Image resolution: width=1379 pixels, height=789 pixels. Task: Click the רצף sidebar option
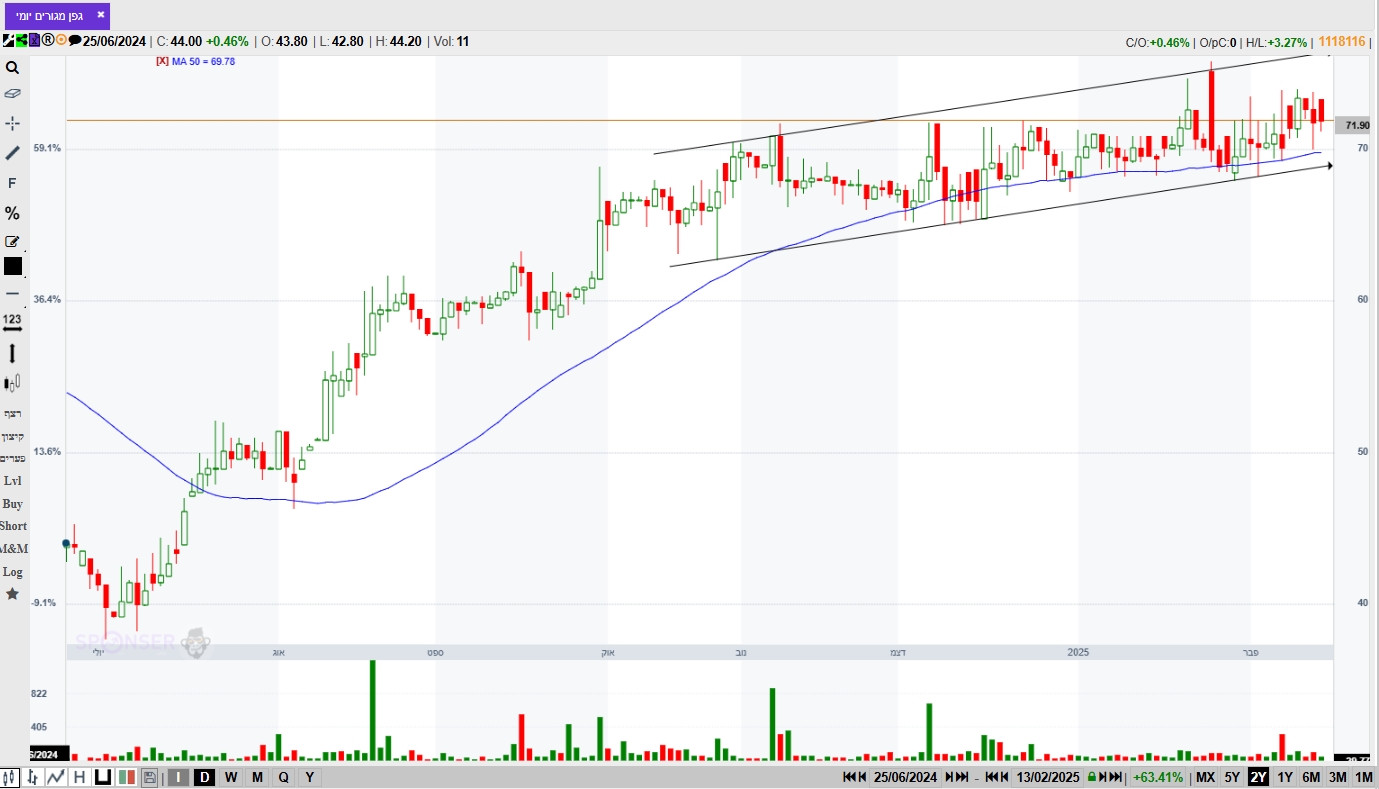12,413
